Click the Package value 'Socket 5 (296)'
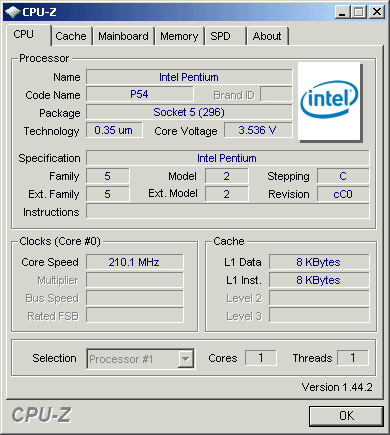Viewport: 390px width, 435px height. coord(189,112)
